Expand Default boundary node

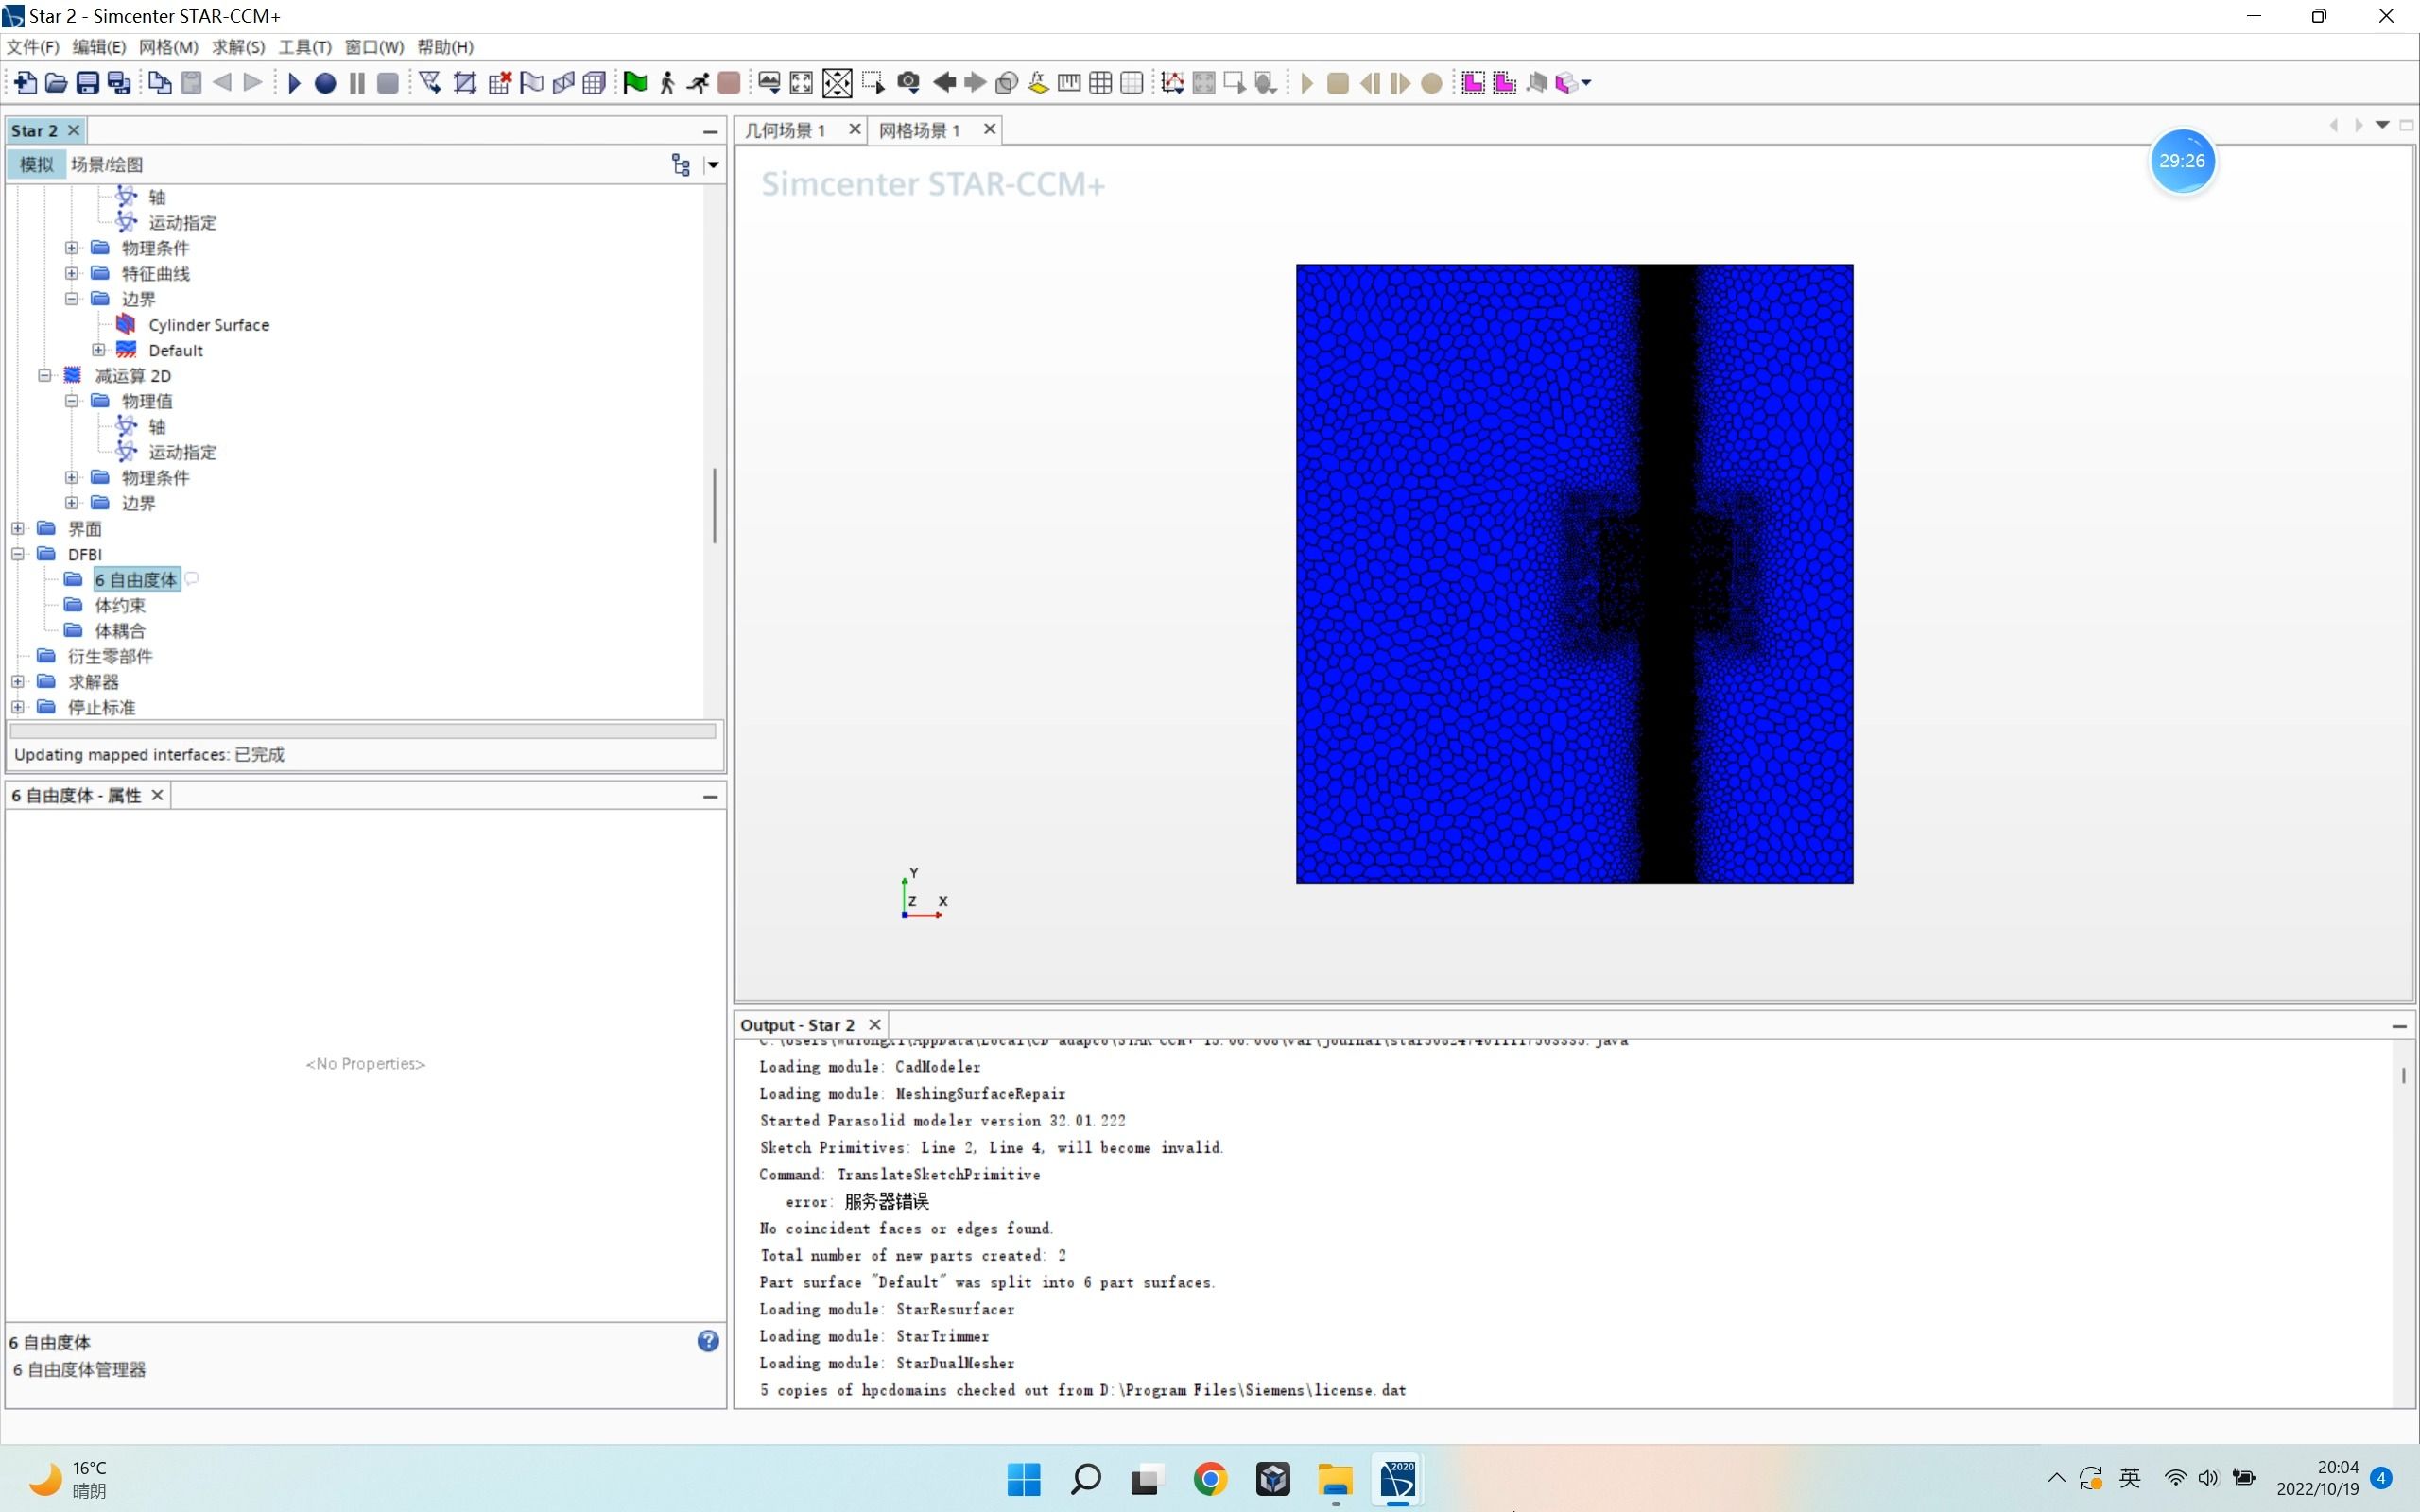[99, 350]
